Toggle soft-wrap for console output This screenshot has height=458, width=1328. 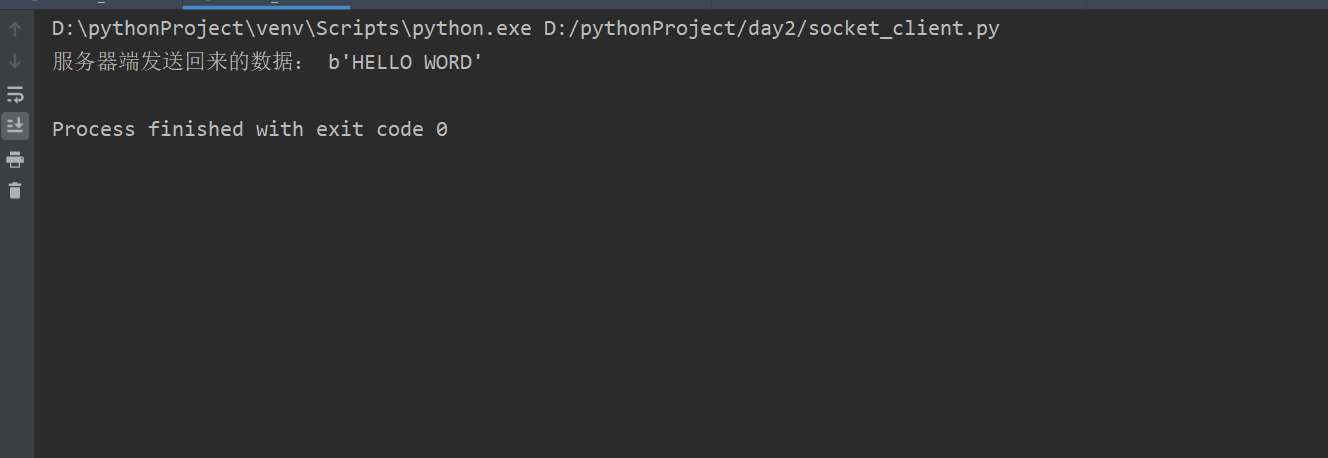tap(15, 94)
